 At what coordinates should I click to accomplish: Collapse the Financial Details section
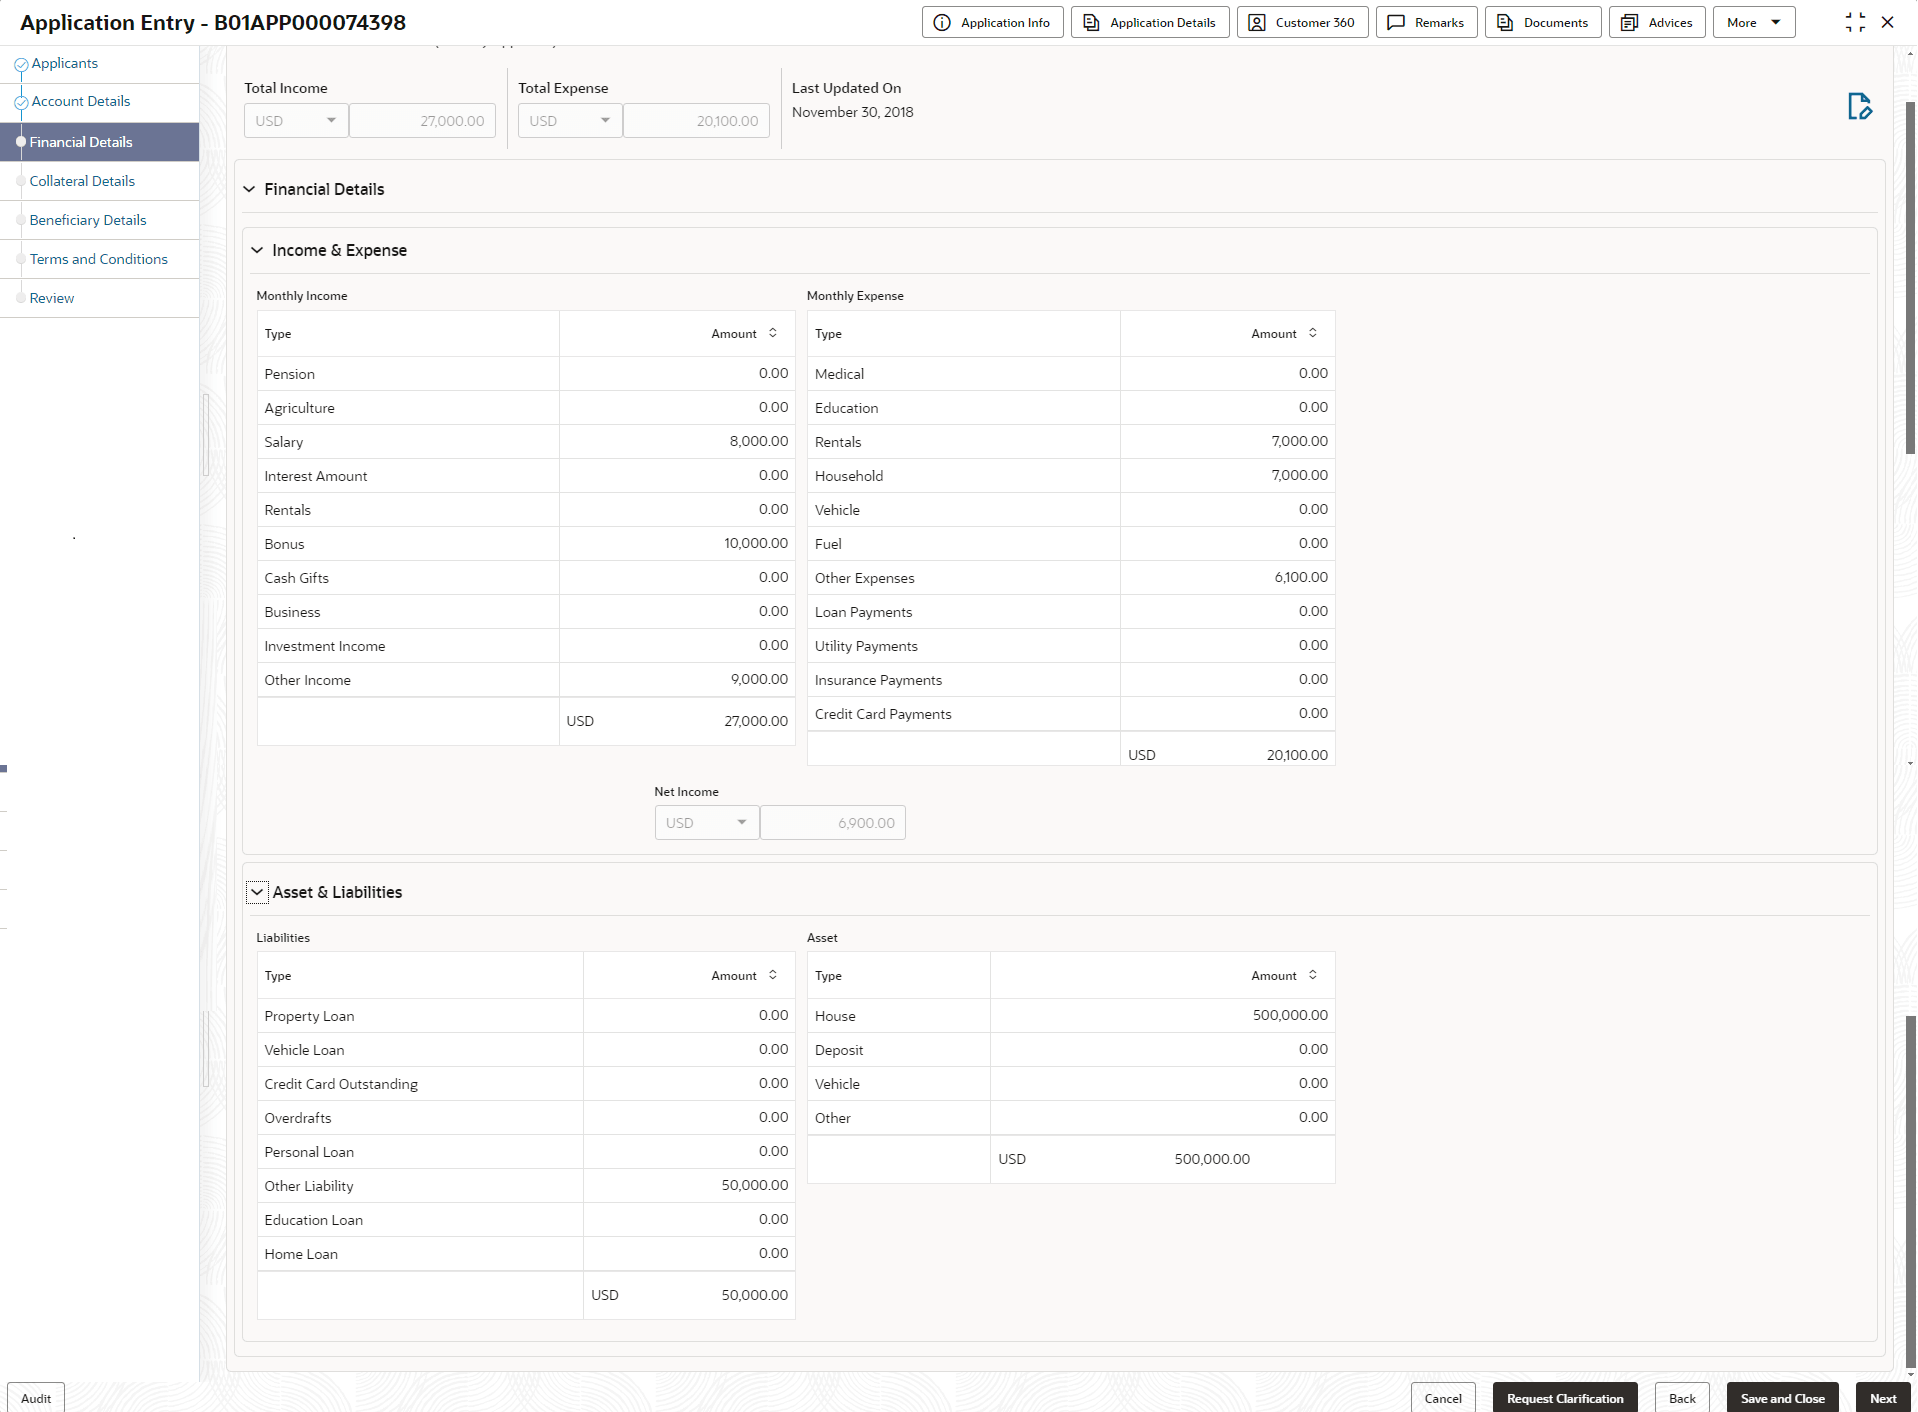pyautogui.click(x=249, y=189)
